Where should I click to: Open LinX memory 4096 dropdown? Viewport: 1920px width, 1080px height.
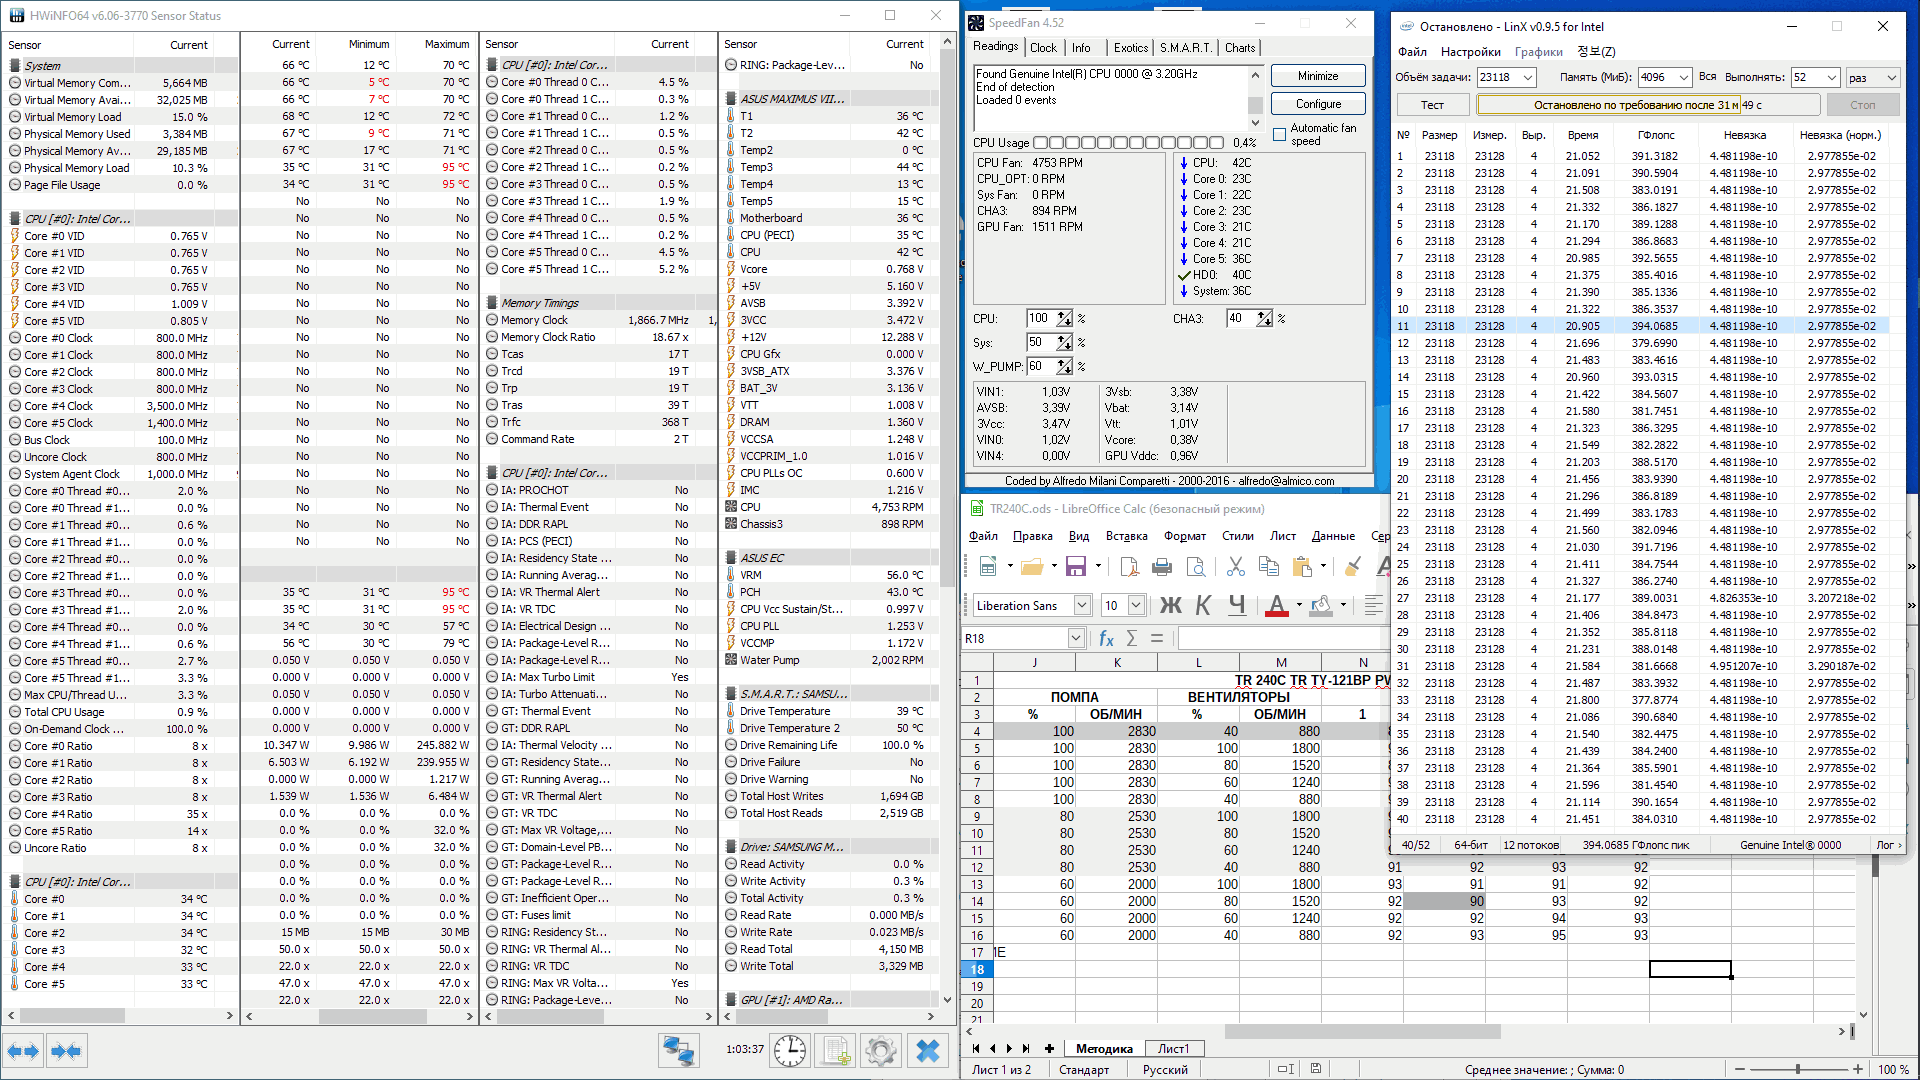coord(1684,78)
